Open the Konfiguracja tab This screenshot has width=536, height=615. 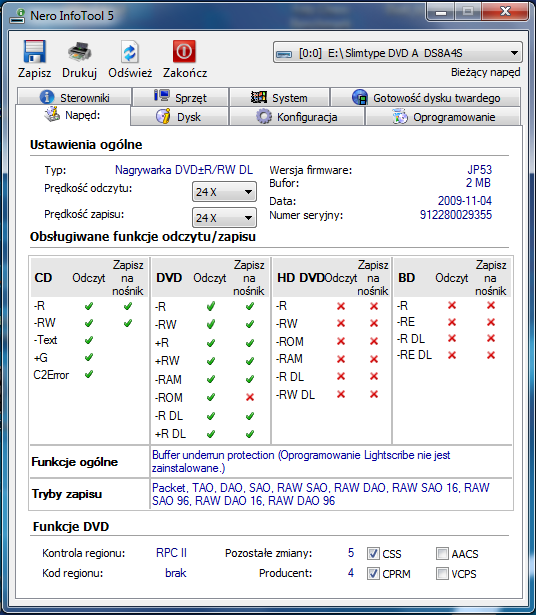click(x=297, y=116)
